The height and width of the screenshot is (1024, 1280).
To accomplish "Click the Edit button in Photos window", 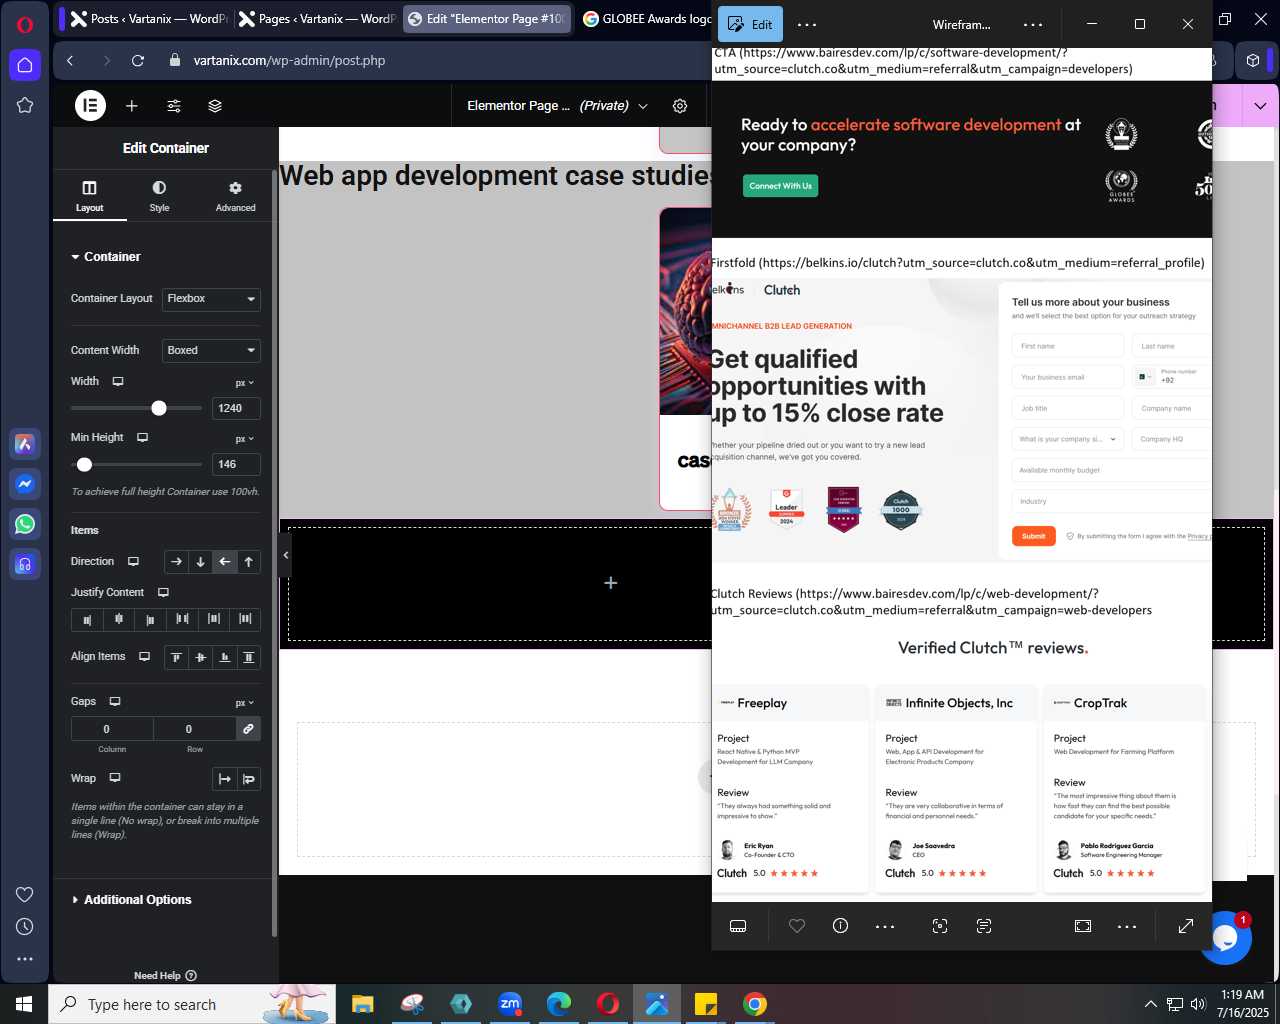I will point(751,24).
